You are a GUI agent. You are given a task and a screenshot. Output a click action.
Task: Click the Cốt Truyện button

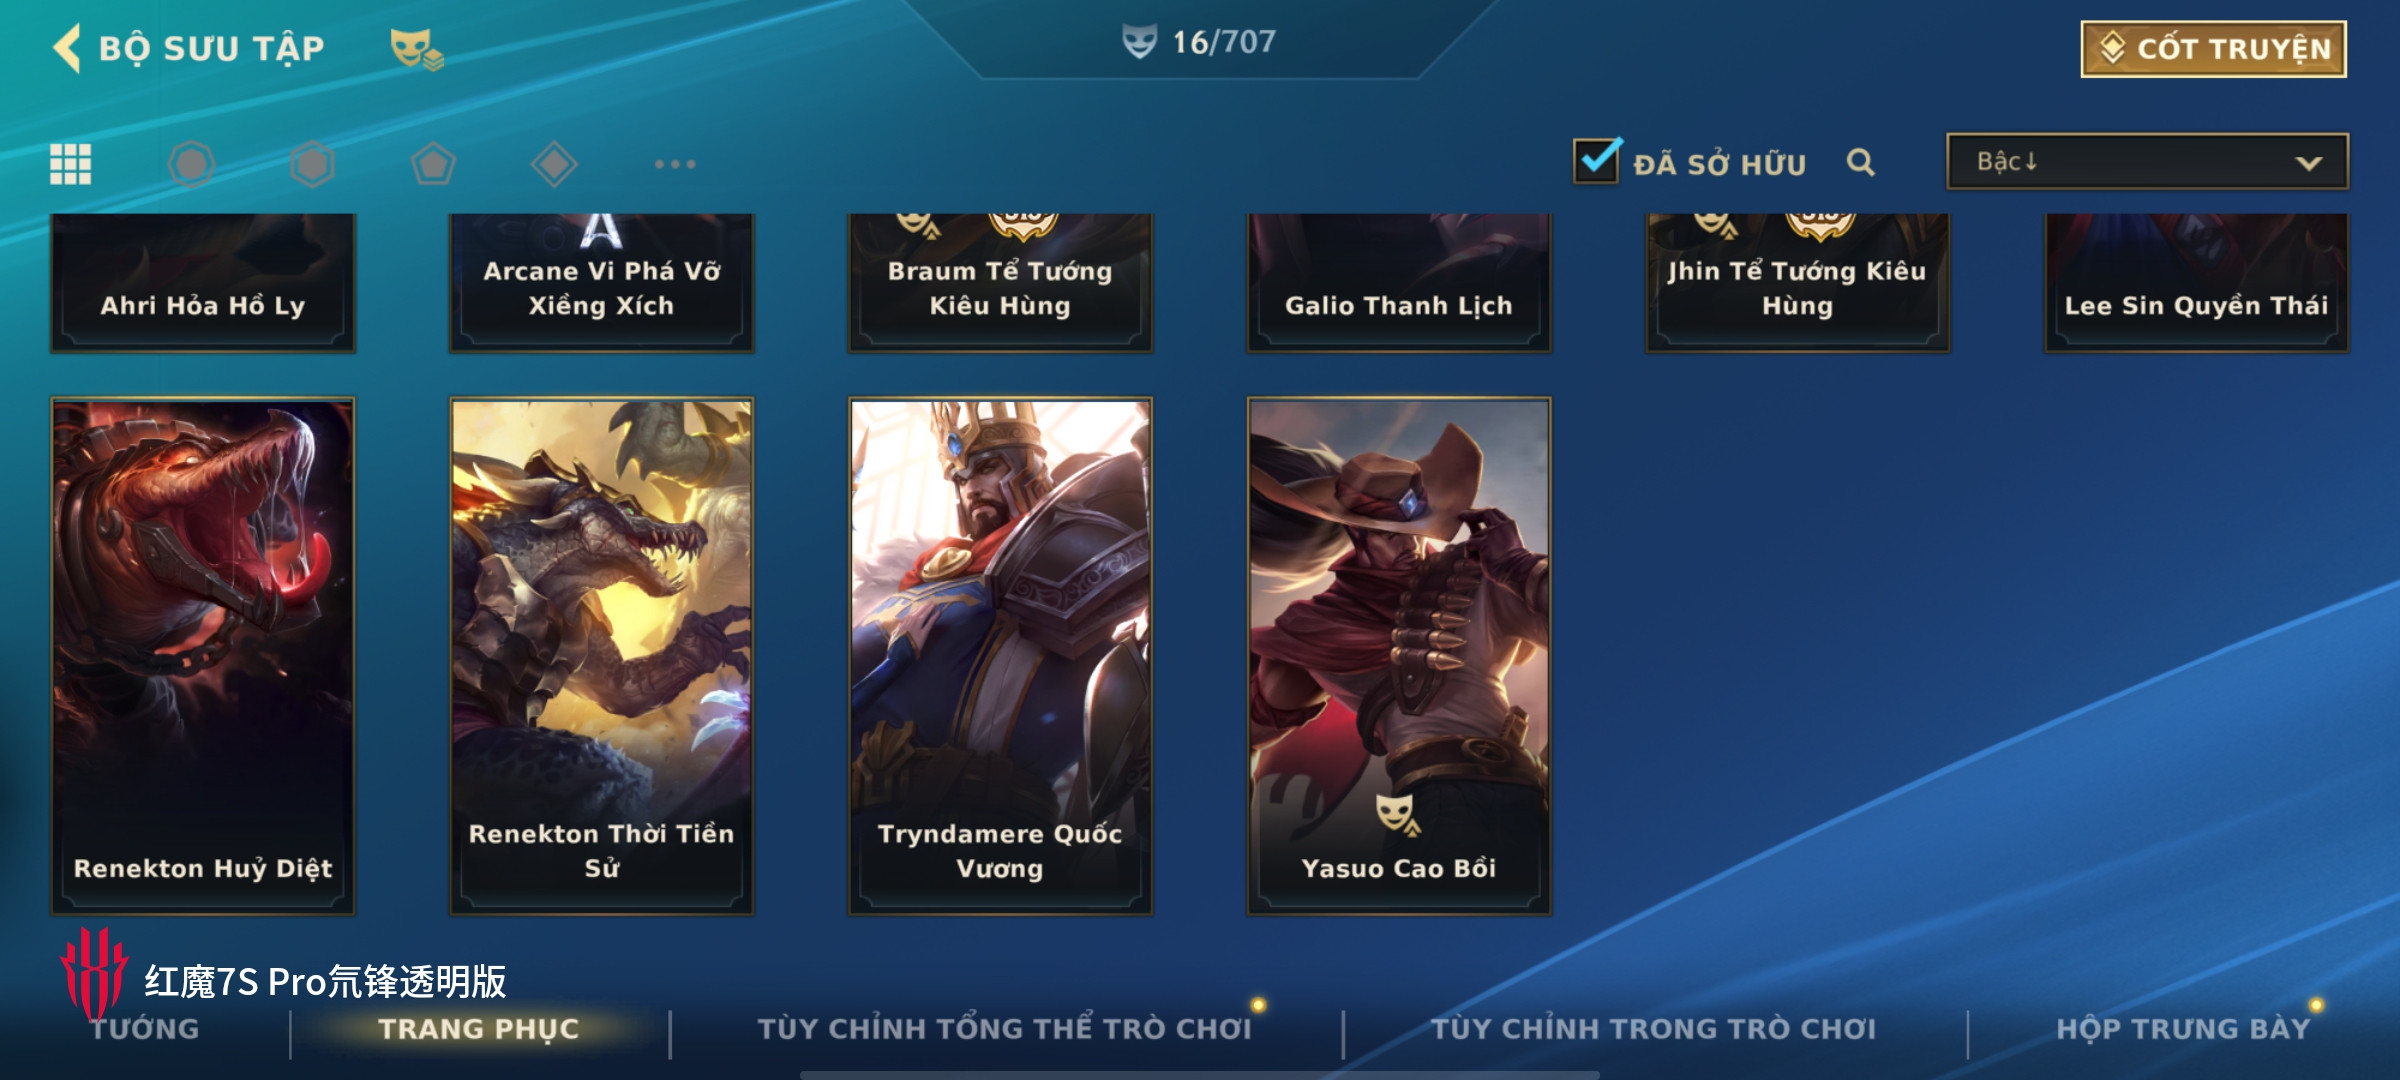coord(2214,49)
